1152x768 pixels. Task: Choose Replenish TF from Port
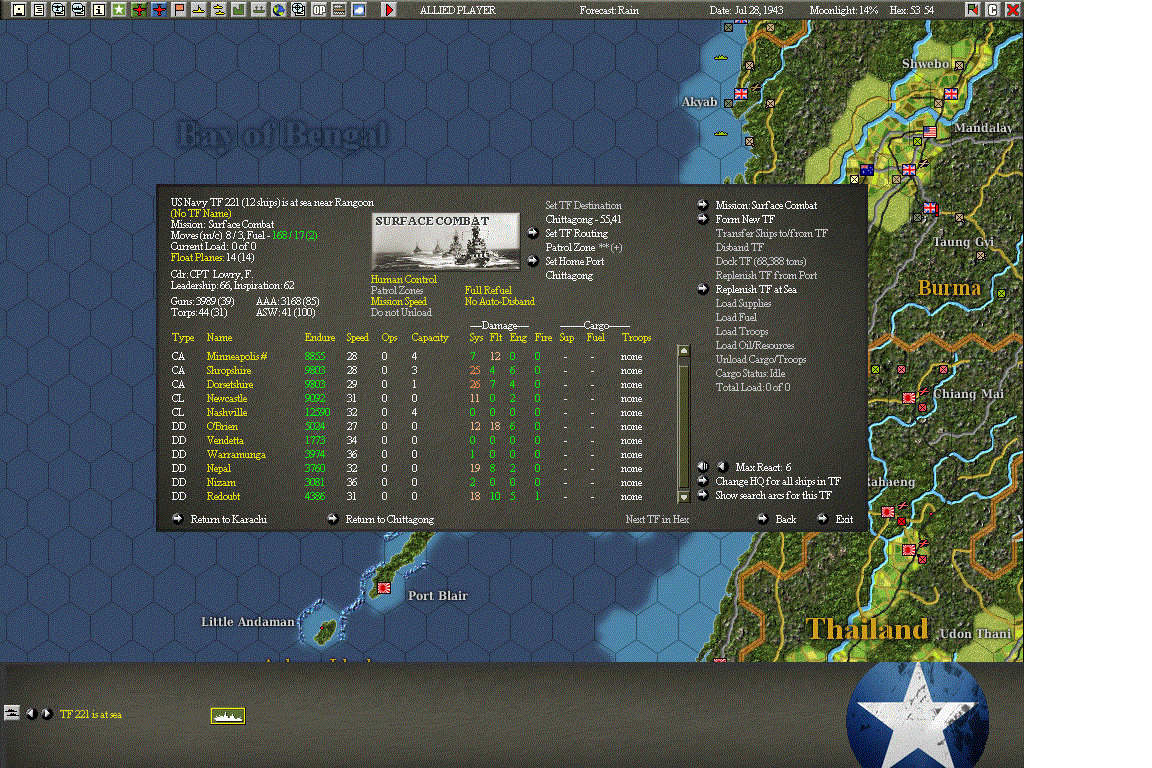coord(766,276)
